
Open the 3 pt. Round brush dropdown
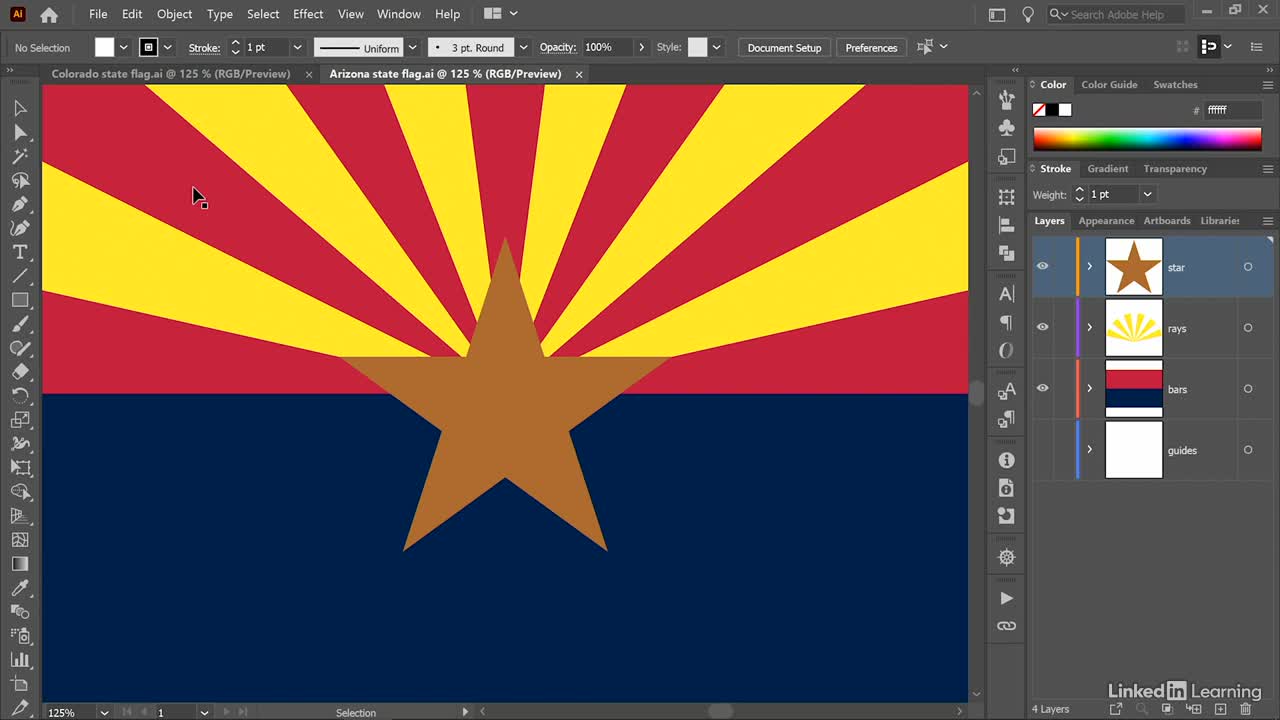click(523, 48)
